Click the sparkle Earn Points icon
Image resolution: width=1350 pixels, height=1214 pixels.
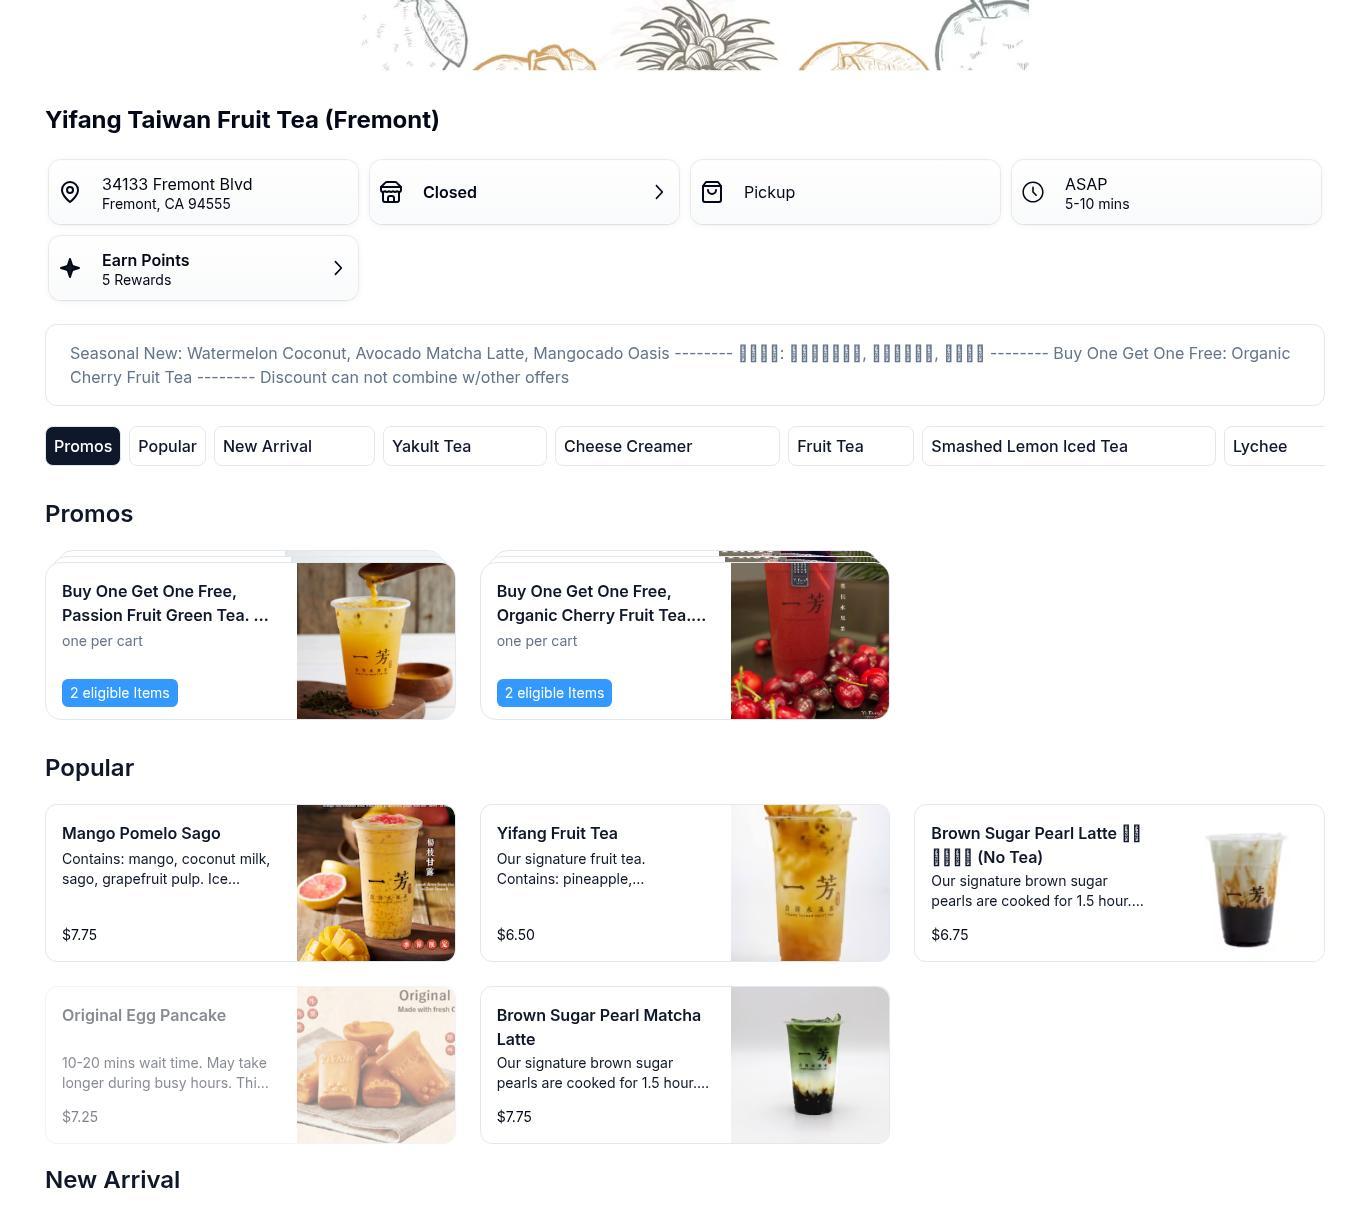pyautogui.click(x=70, y=268)
